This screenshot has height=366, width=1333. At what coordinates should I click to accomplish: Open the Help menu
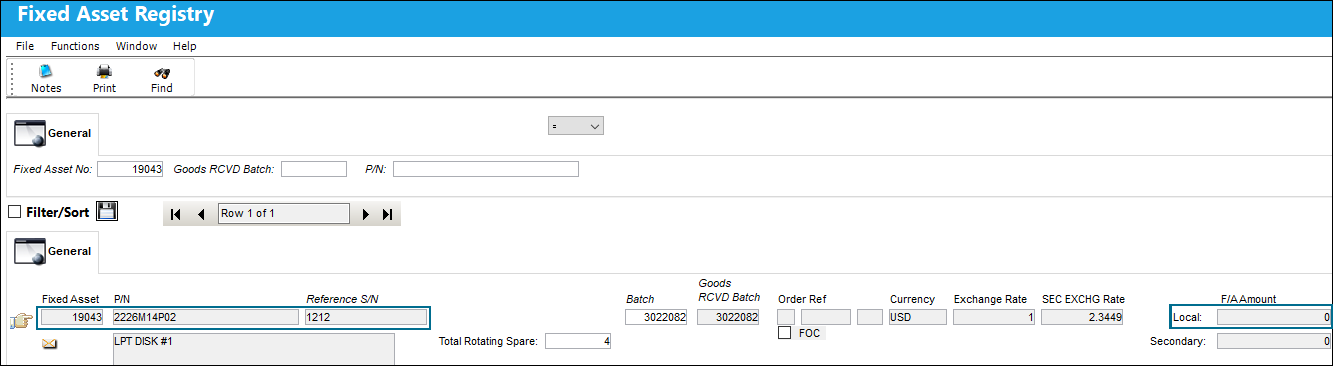[184, 46]
